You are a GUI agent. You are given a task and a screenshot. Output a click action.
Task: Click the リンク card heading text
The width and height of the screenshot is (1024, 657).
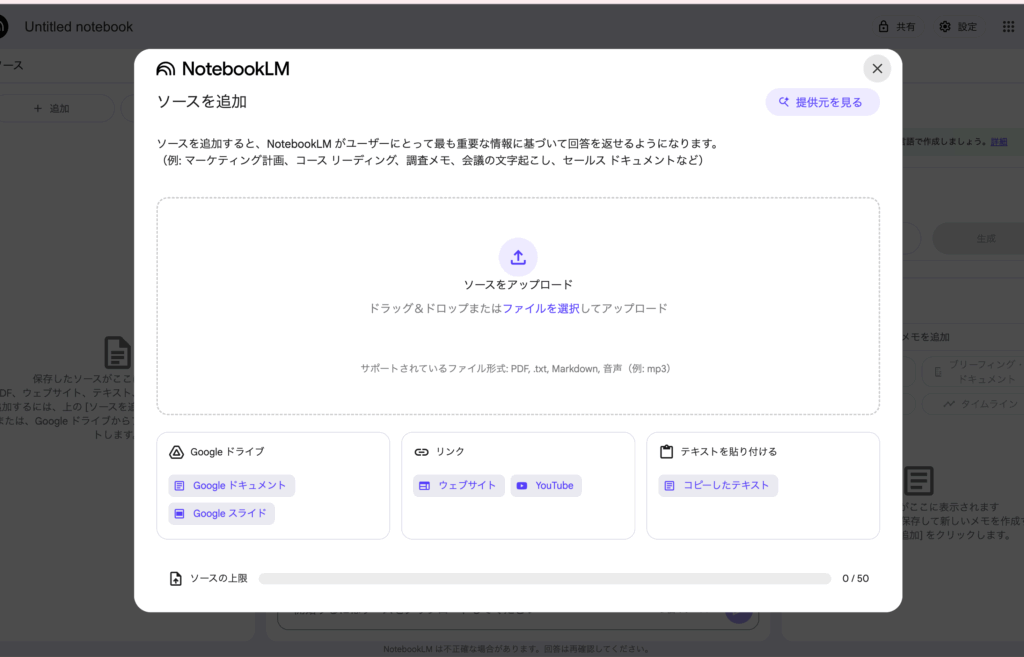(450, 452)
